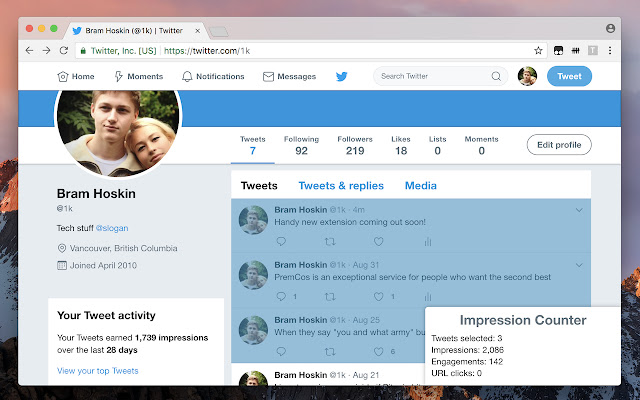The width and height of the screenshot is (640, 400).
Task: Click the search magnifier icon
Action: [496, 76]
